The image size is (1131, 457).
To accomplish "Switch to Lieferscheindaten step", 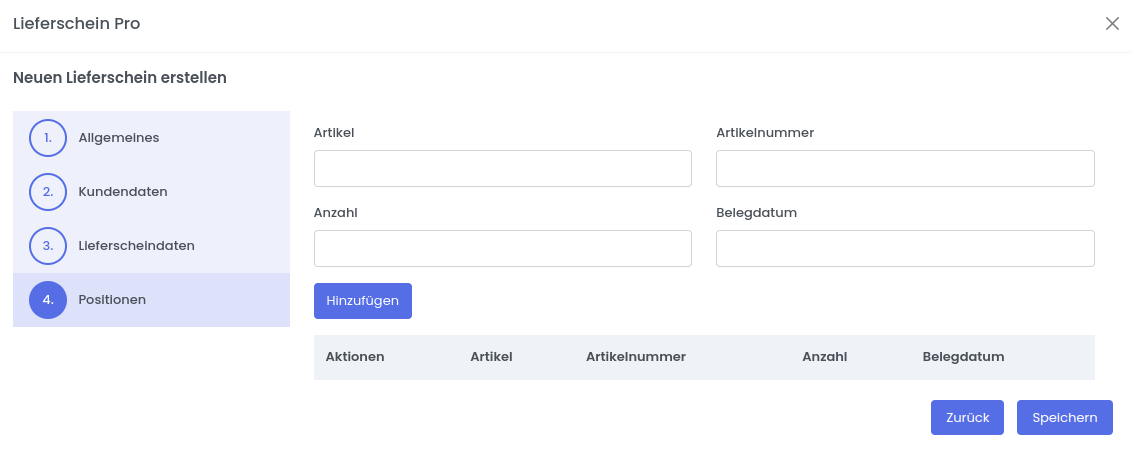I will click(136, 246).
